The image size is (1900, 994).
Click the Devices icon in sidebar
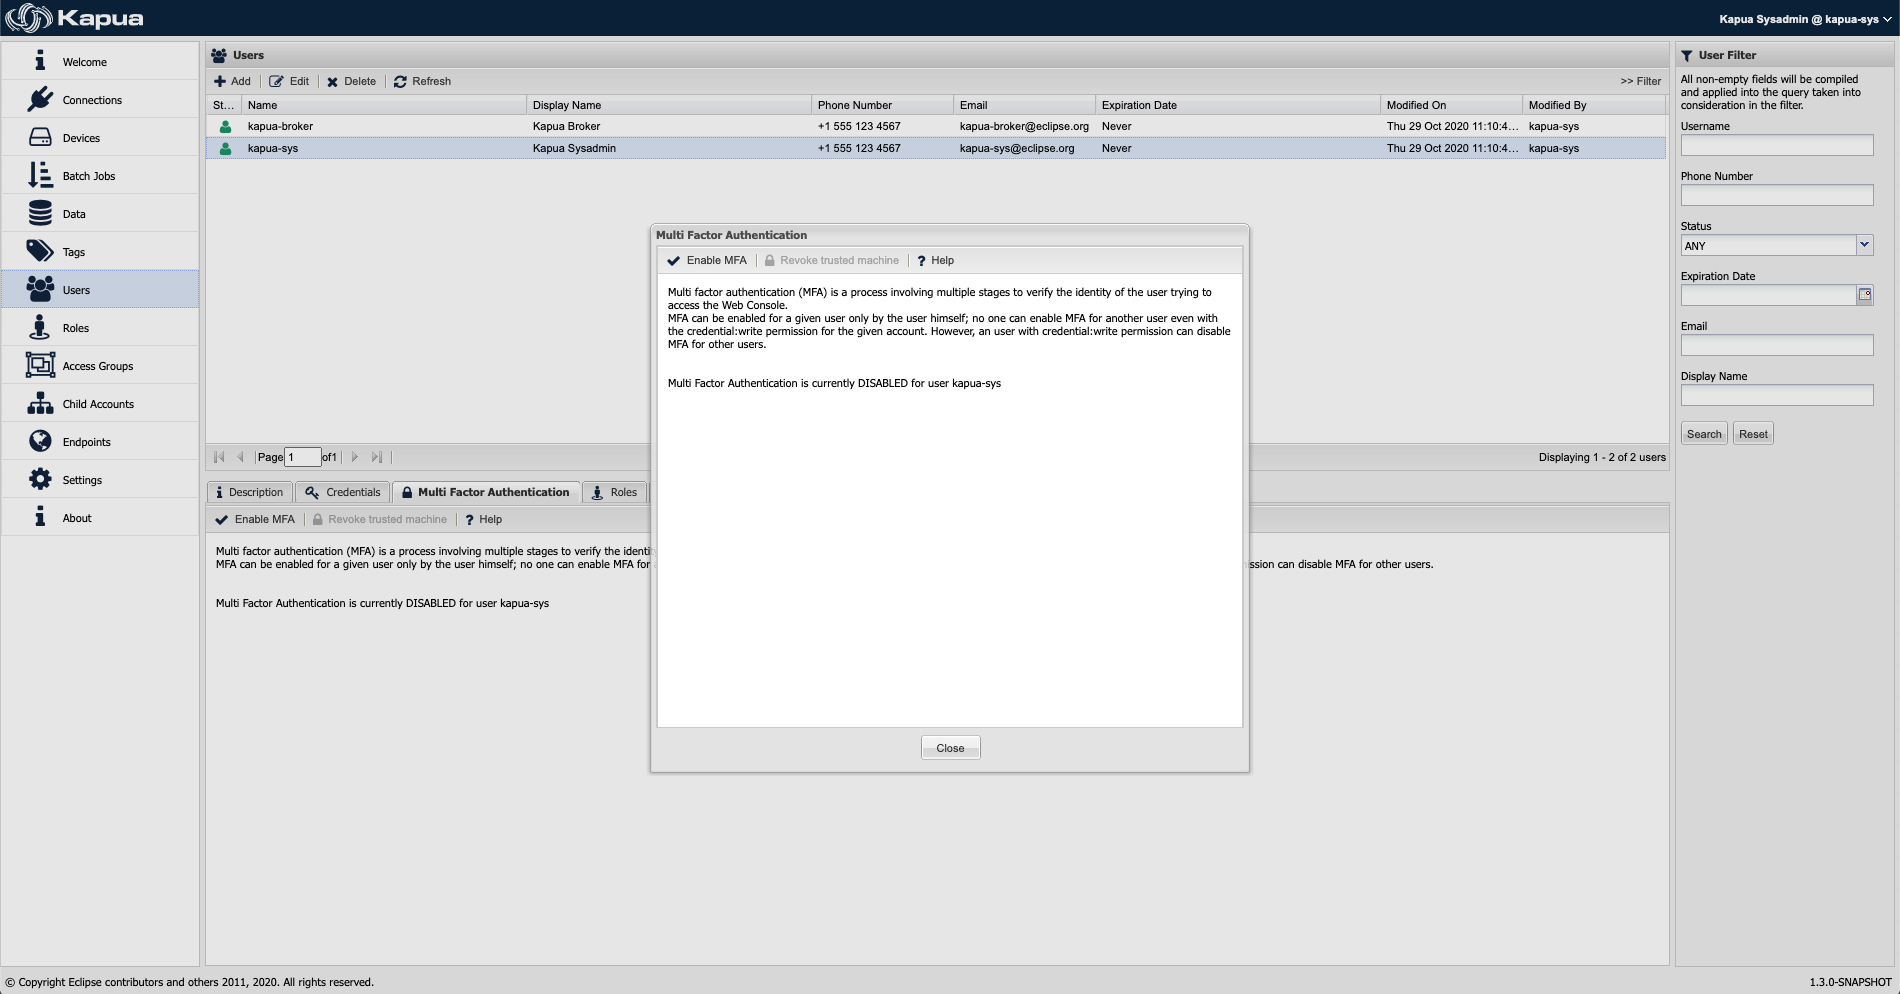pyautogui.click(x=40, y=138)
